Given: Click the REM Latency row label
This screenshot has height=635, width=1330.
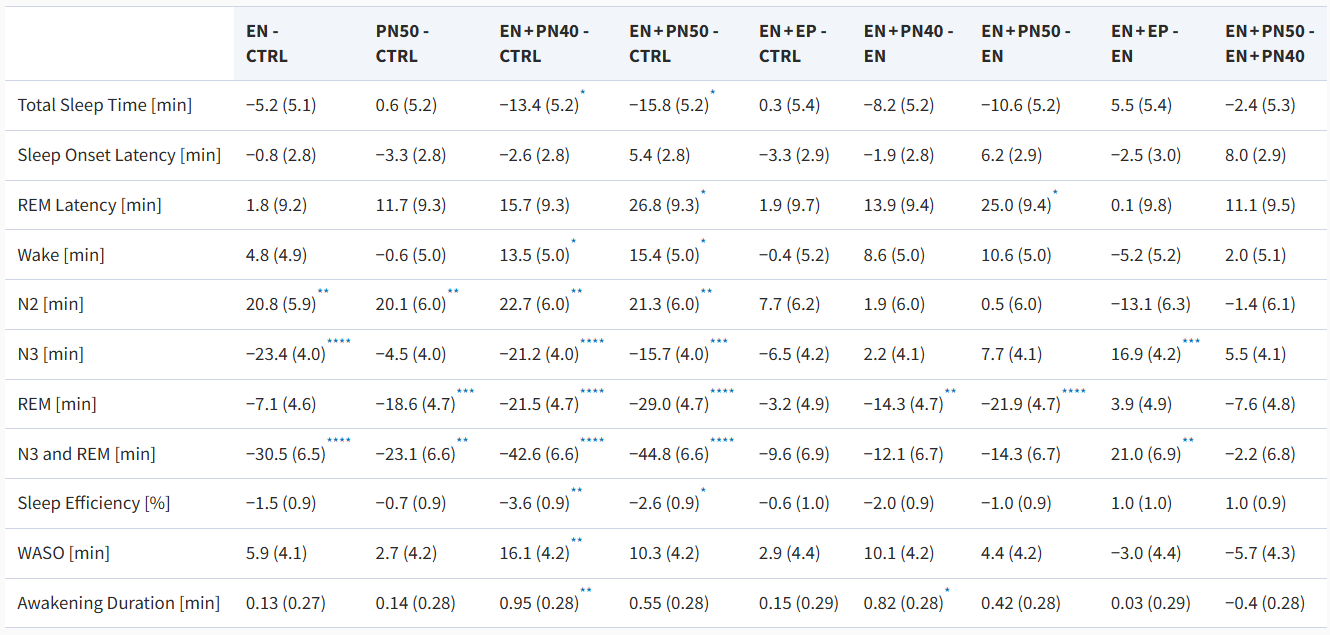Looking at the screenshot, I should click(x=90, y=205).
